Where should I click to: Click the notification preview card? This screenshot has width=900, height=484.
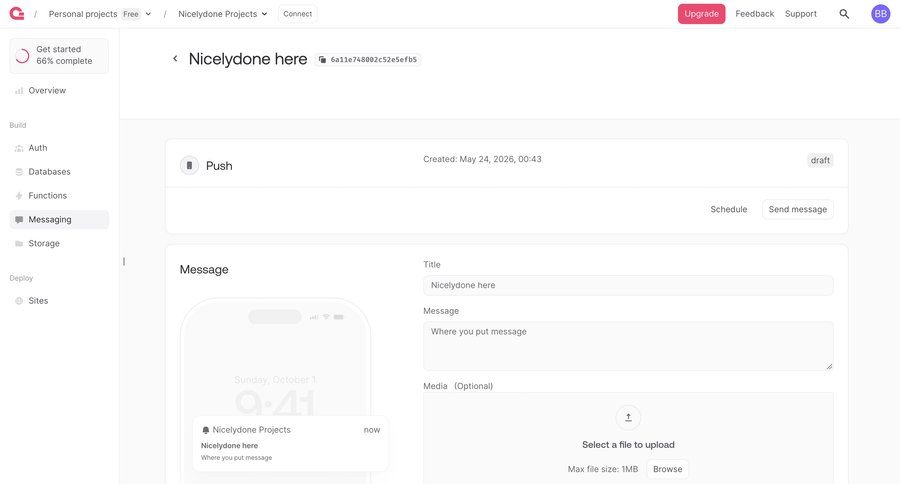point(290,444)
